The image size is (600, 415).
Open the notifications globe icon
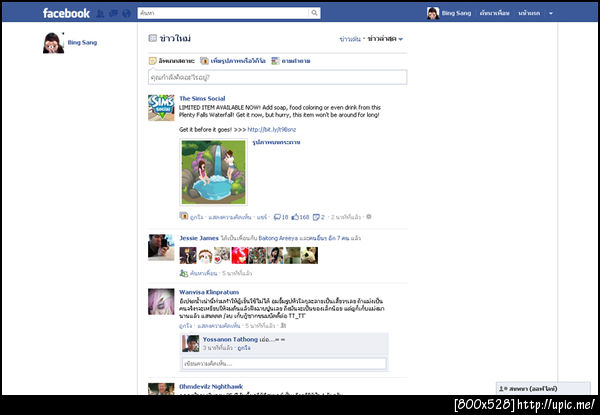(127, 13)
